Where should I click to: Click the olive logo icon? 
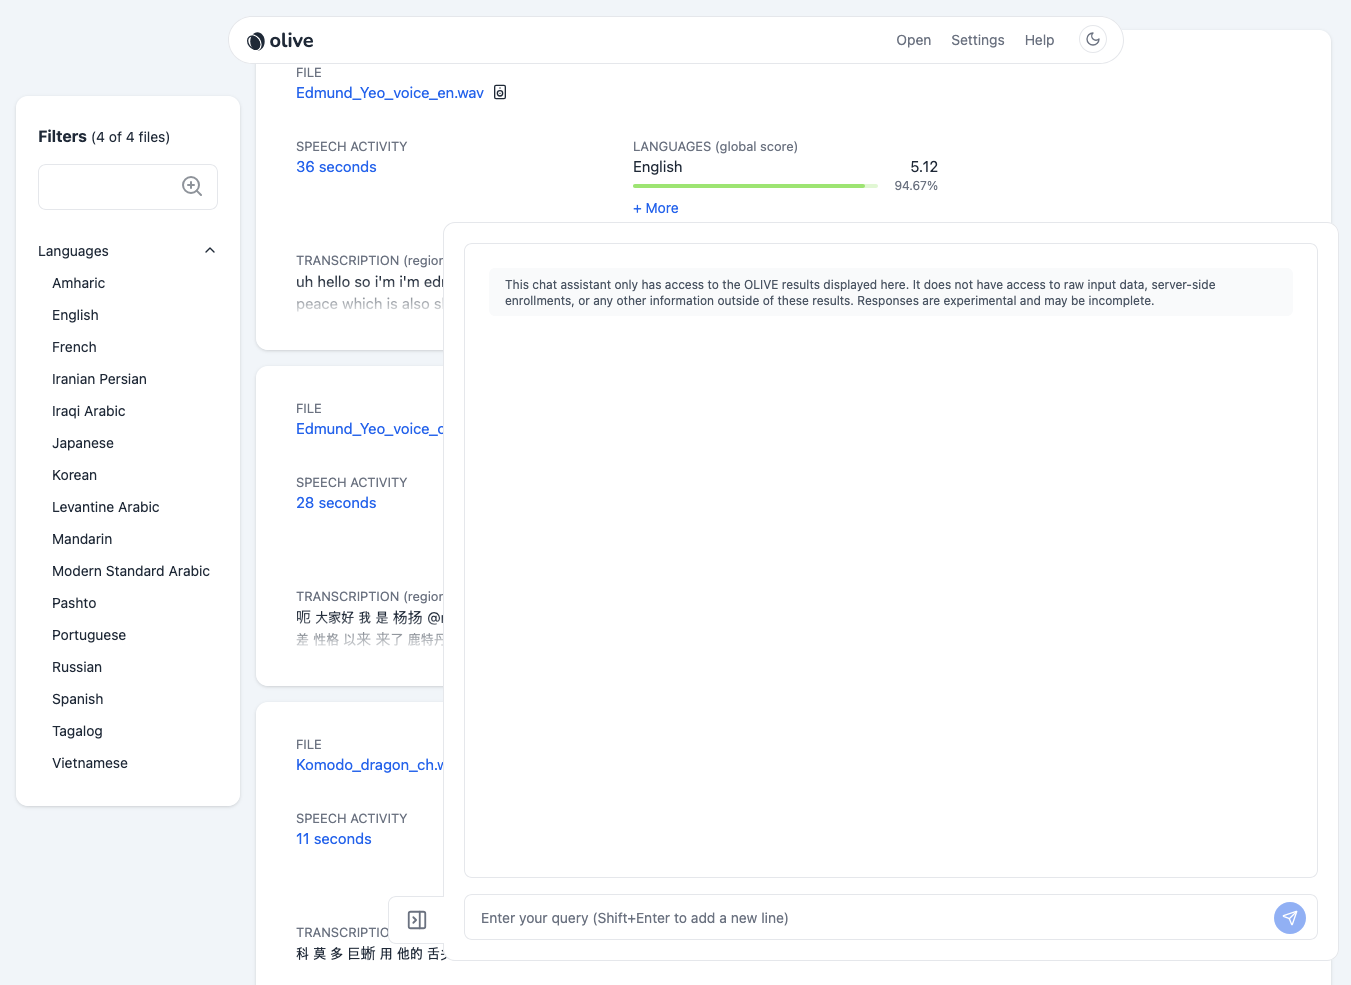pos(256,41)
